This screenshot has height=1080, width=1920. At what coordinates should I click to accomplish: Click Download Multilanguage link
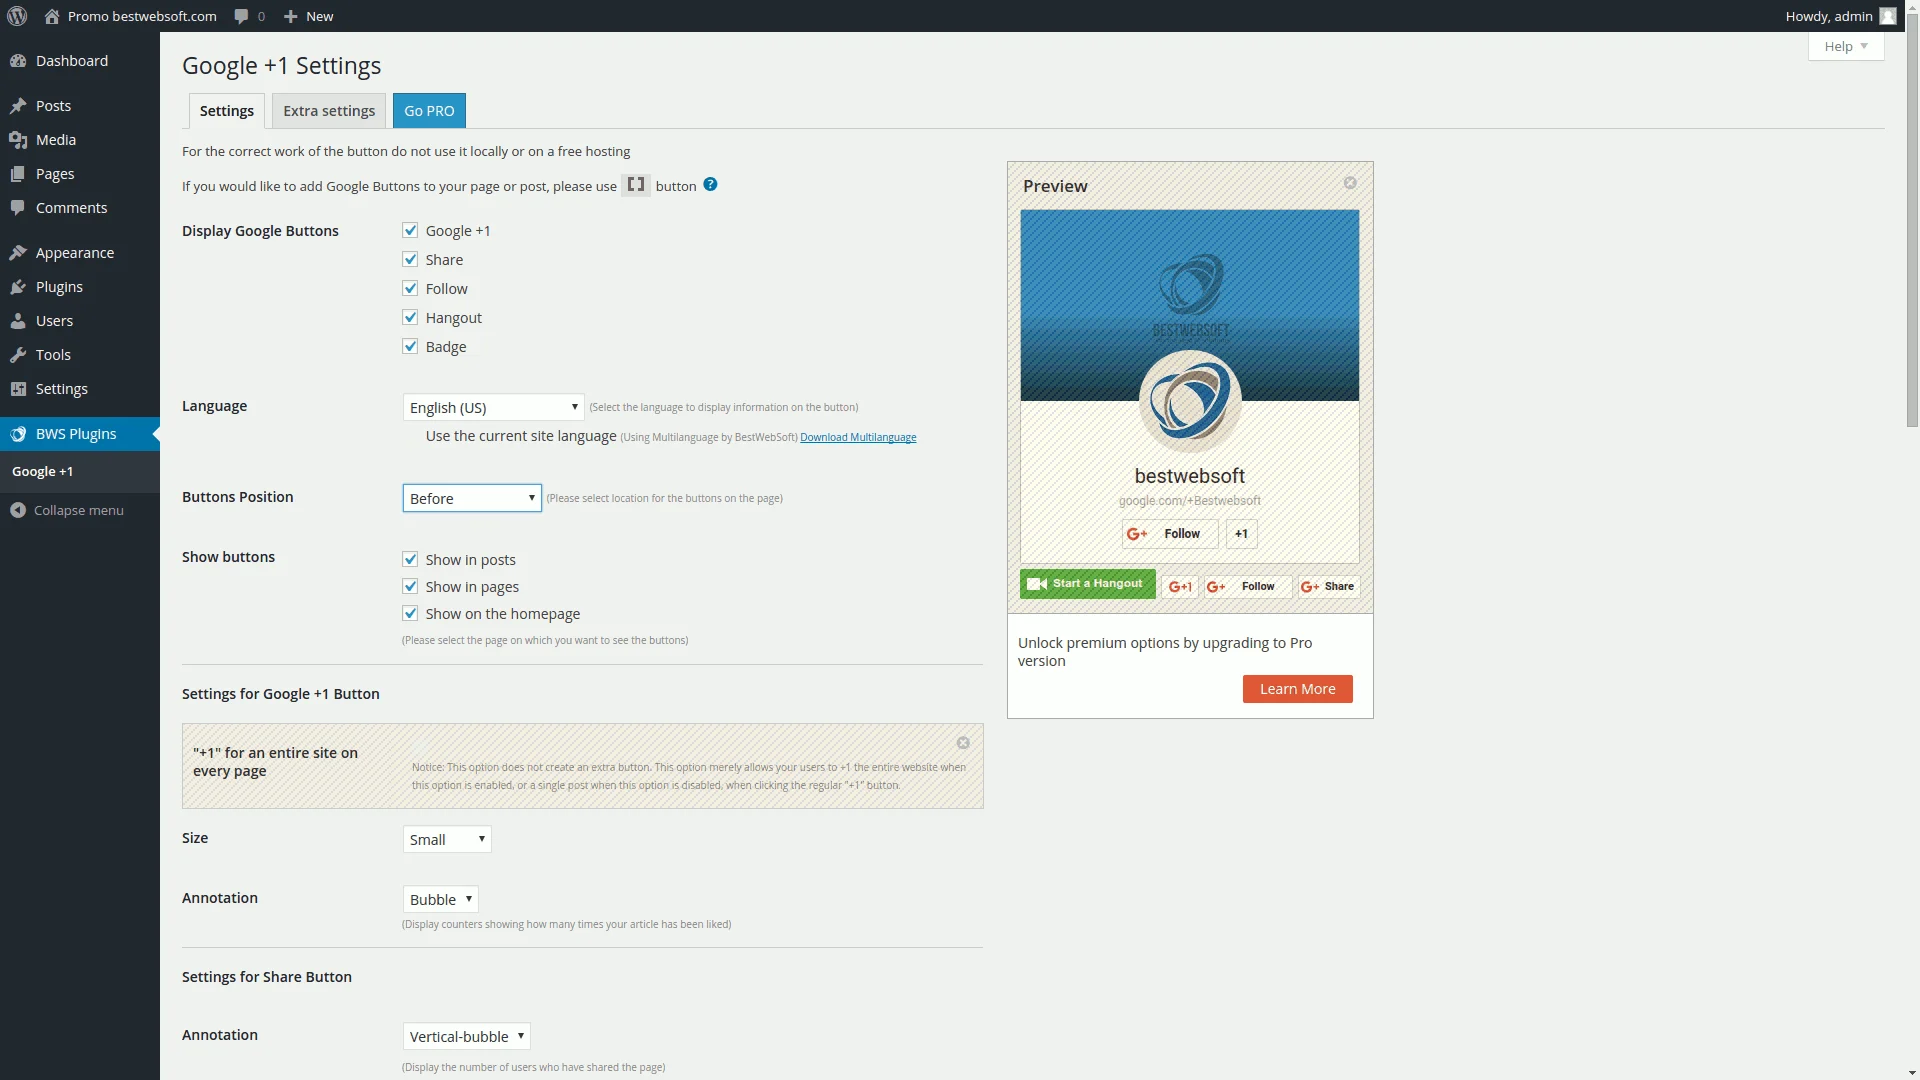point(858,436)
